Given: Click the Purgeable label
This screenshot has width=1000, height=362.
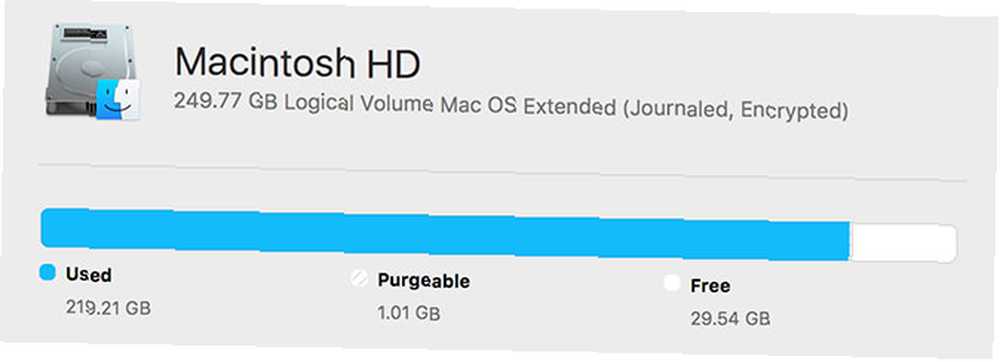Looking at the screenshot, I should tap(423, 280).
